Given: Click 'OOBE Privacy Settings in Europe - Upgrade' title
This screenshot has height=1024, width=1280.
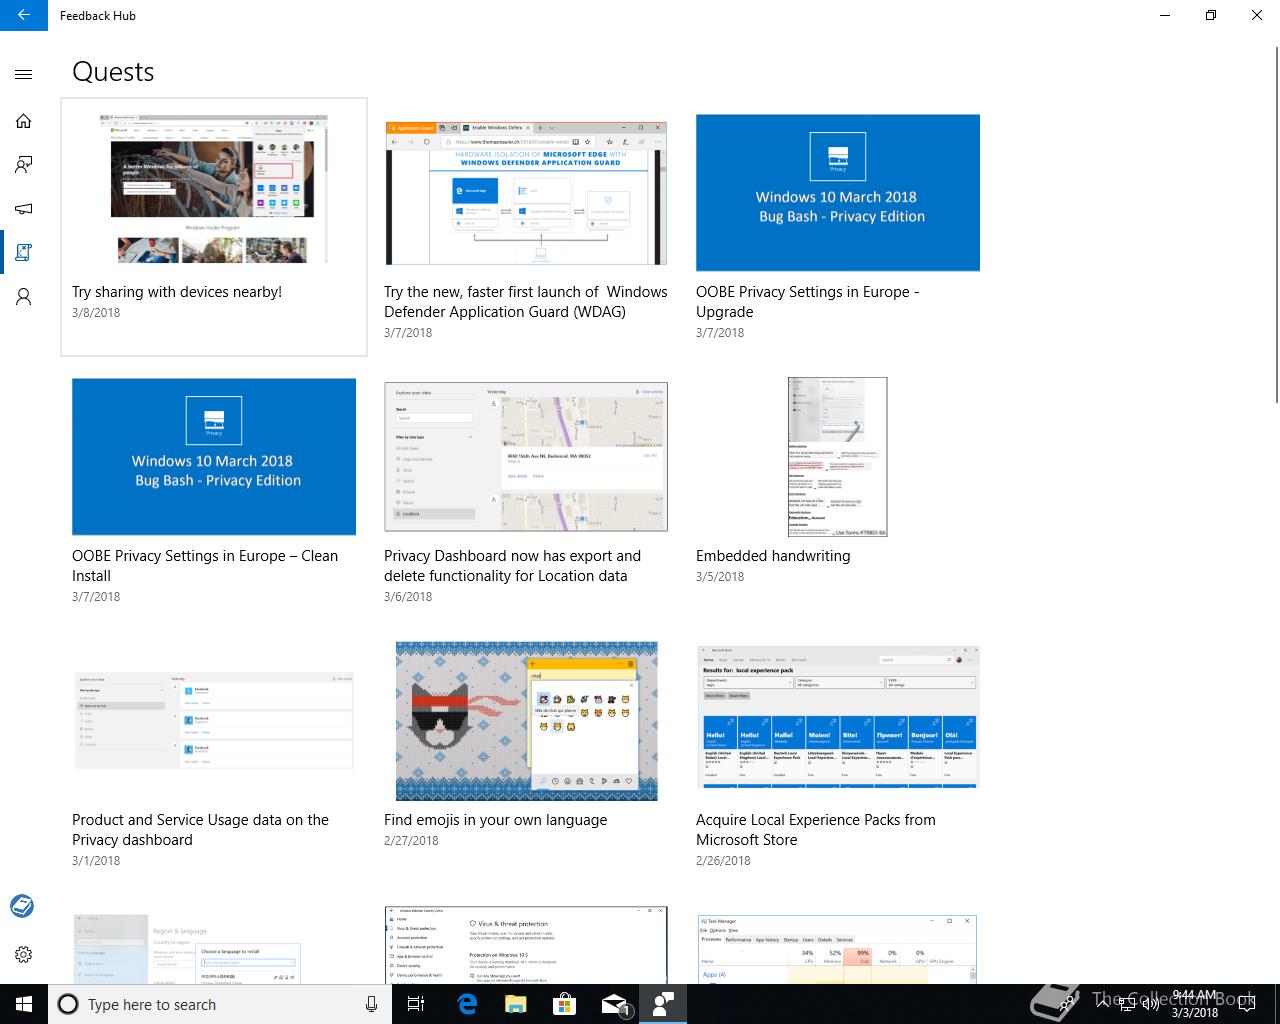Looking at the screenshot, I should 807,302.
